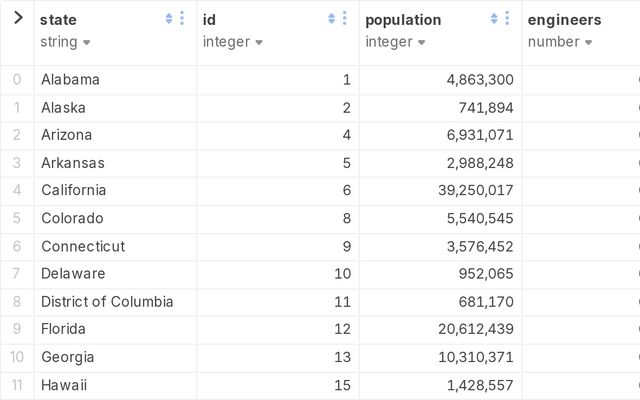Open population integer type dropdown

point(396,42)
